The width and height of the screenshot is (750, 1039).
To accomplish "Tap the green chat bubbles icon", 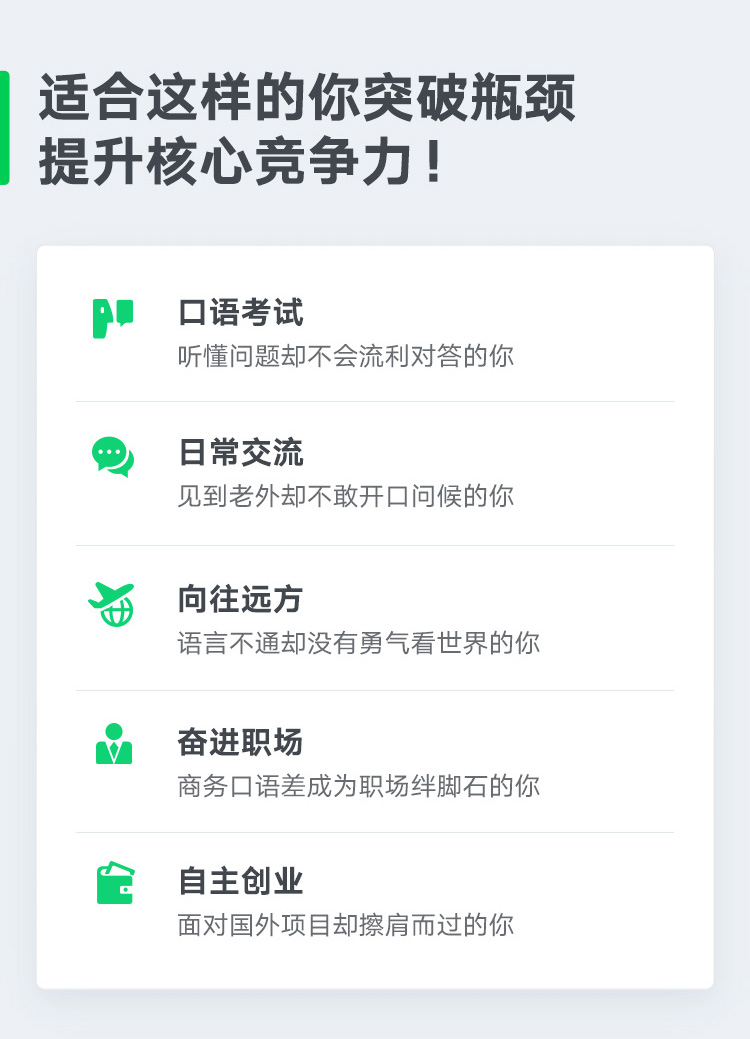I will 113,457.
